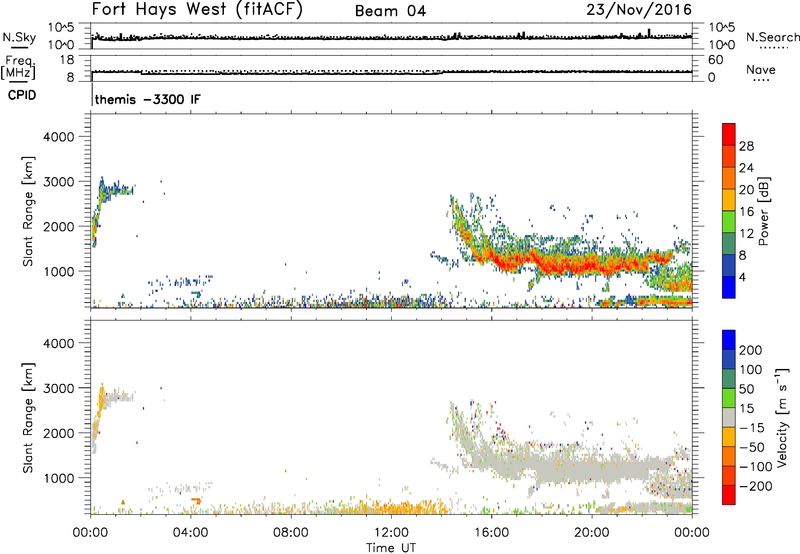Click the 'Nave' legend label
The height and width of the screenshot is (554, 800).
760,69
